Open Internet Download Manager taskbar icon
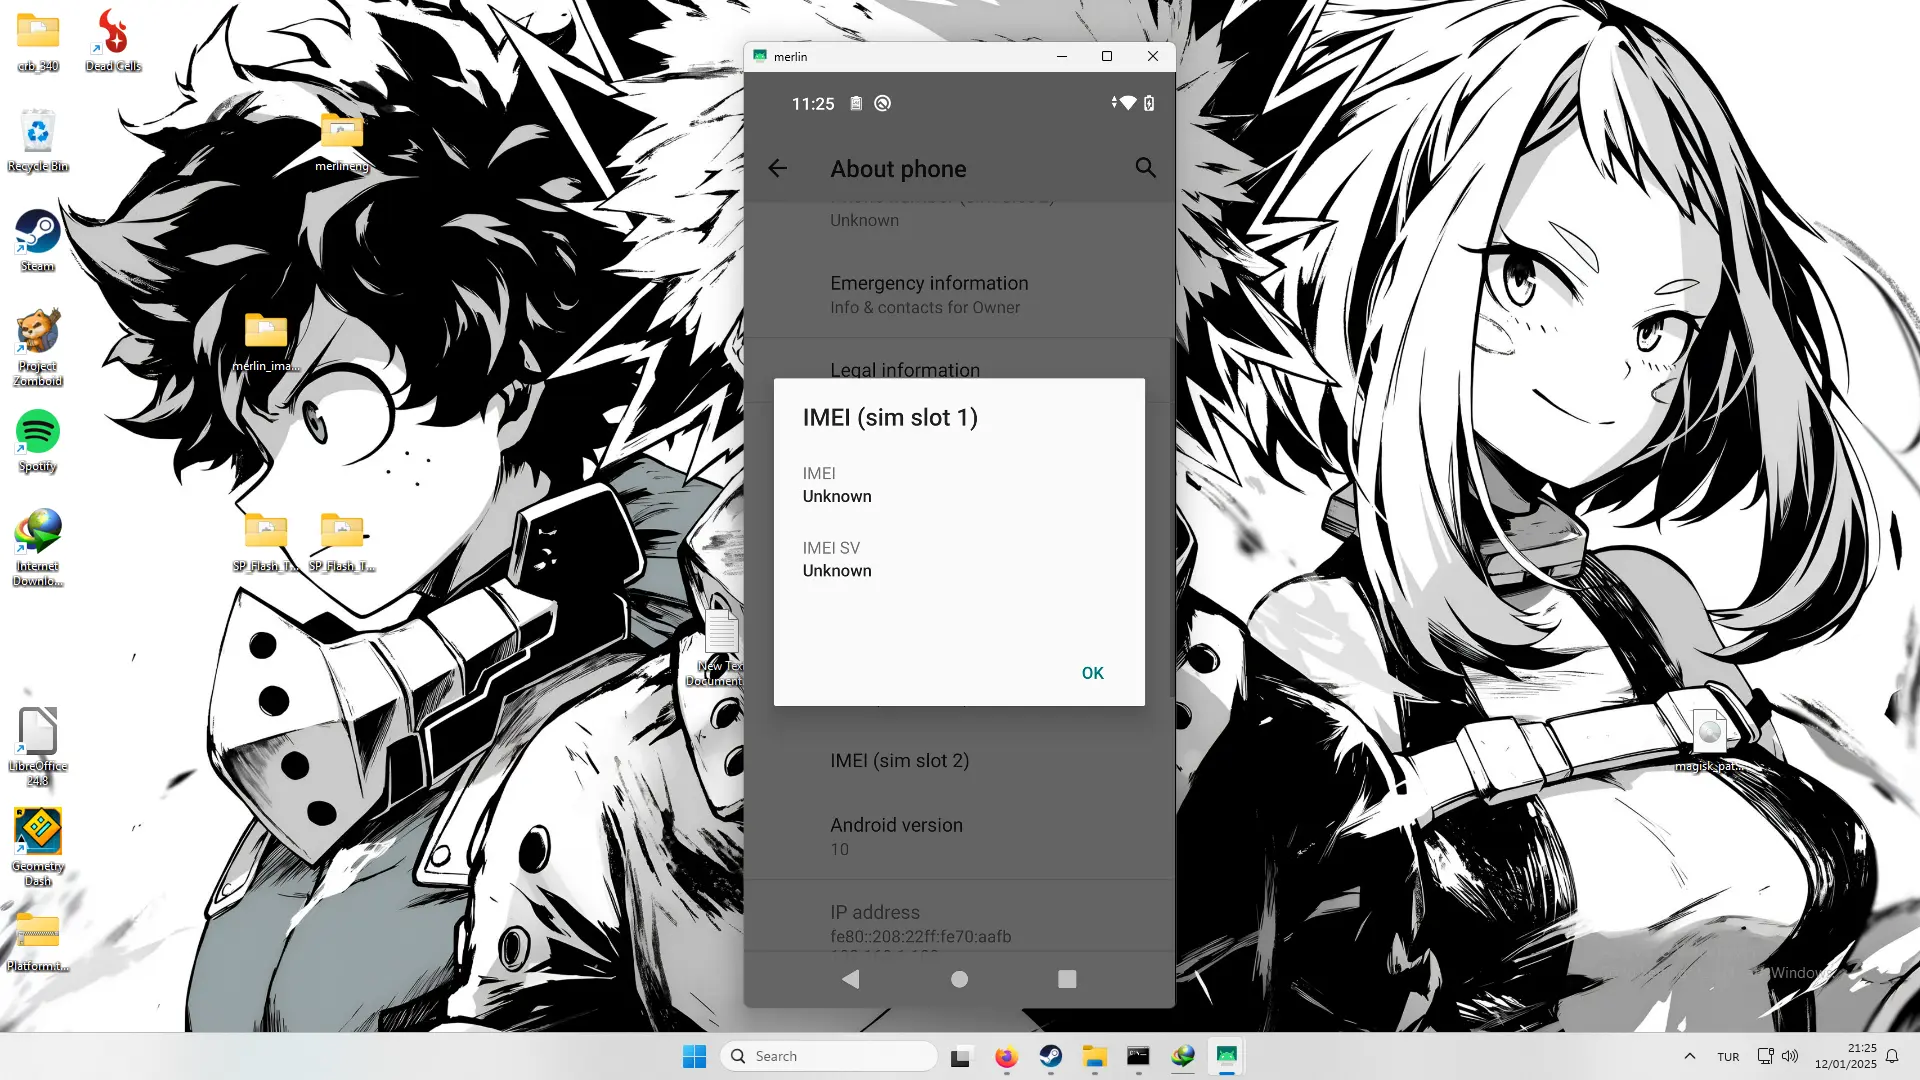Viewport: 1920px width, 1080px height. pyautogui.click(x=1182, y=1056)
